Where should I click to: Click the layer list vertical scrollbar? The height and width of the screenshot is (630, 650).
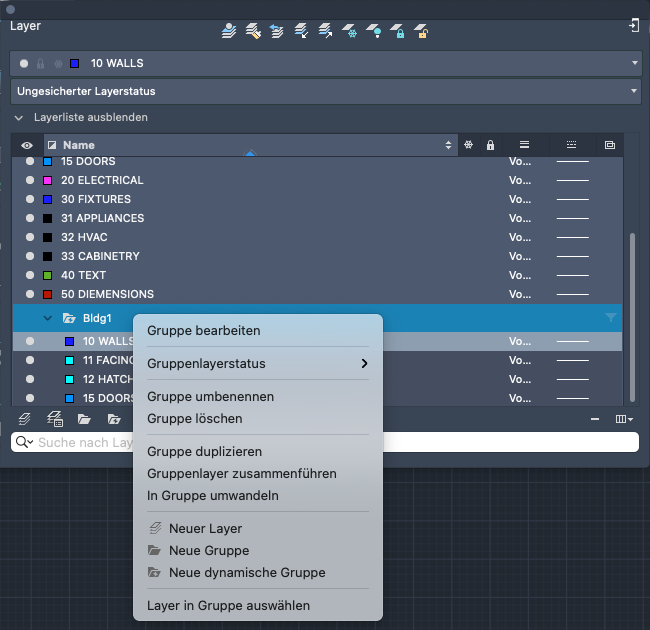point(632,317)
